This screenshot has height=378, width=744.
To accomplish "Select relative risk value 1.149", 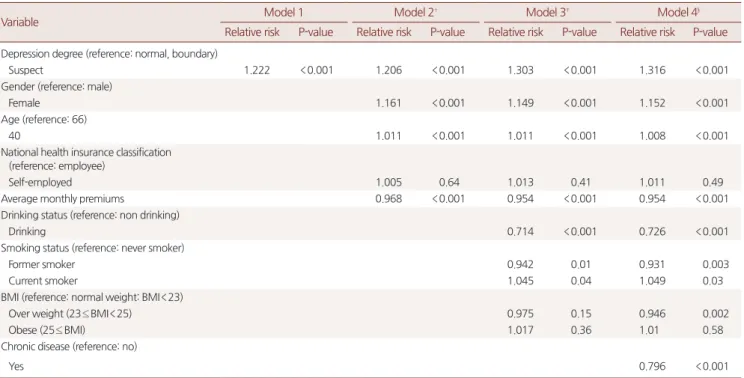I will 521,103.
